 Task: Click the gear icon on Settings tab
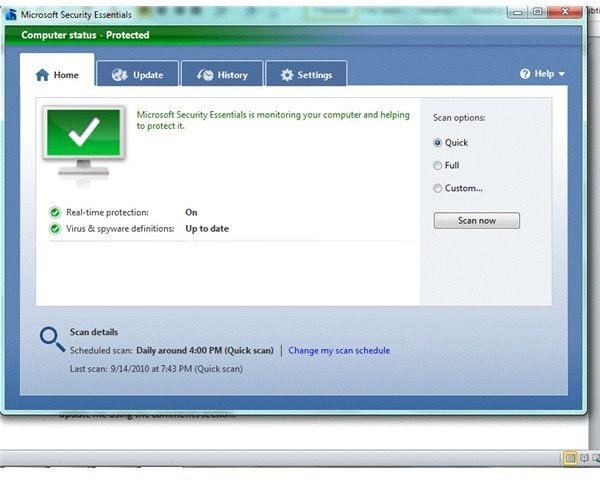tap(287, 75)
